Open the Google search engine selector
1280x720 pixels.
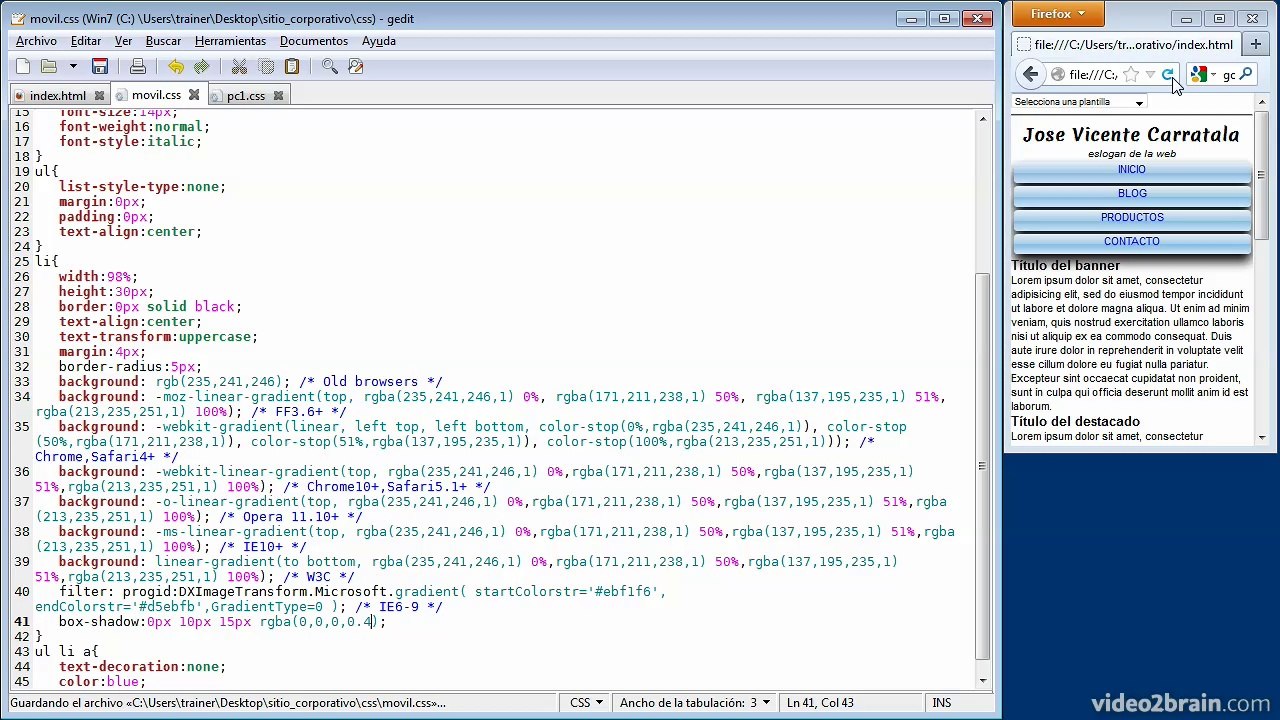1202,75
